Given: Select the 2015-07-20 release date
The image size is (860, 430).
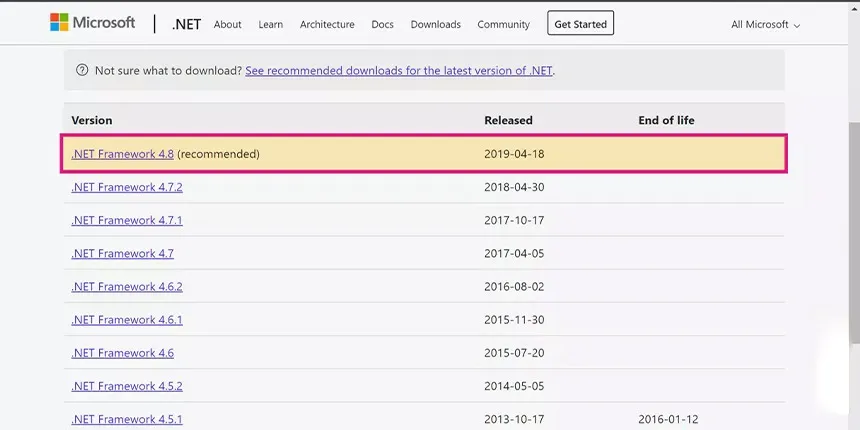Looking at the screenshot, I should tap(514, 353).
